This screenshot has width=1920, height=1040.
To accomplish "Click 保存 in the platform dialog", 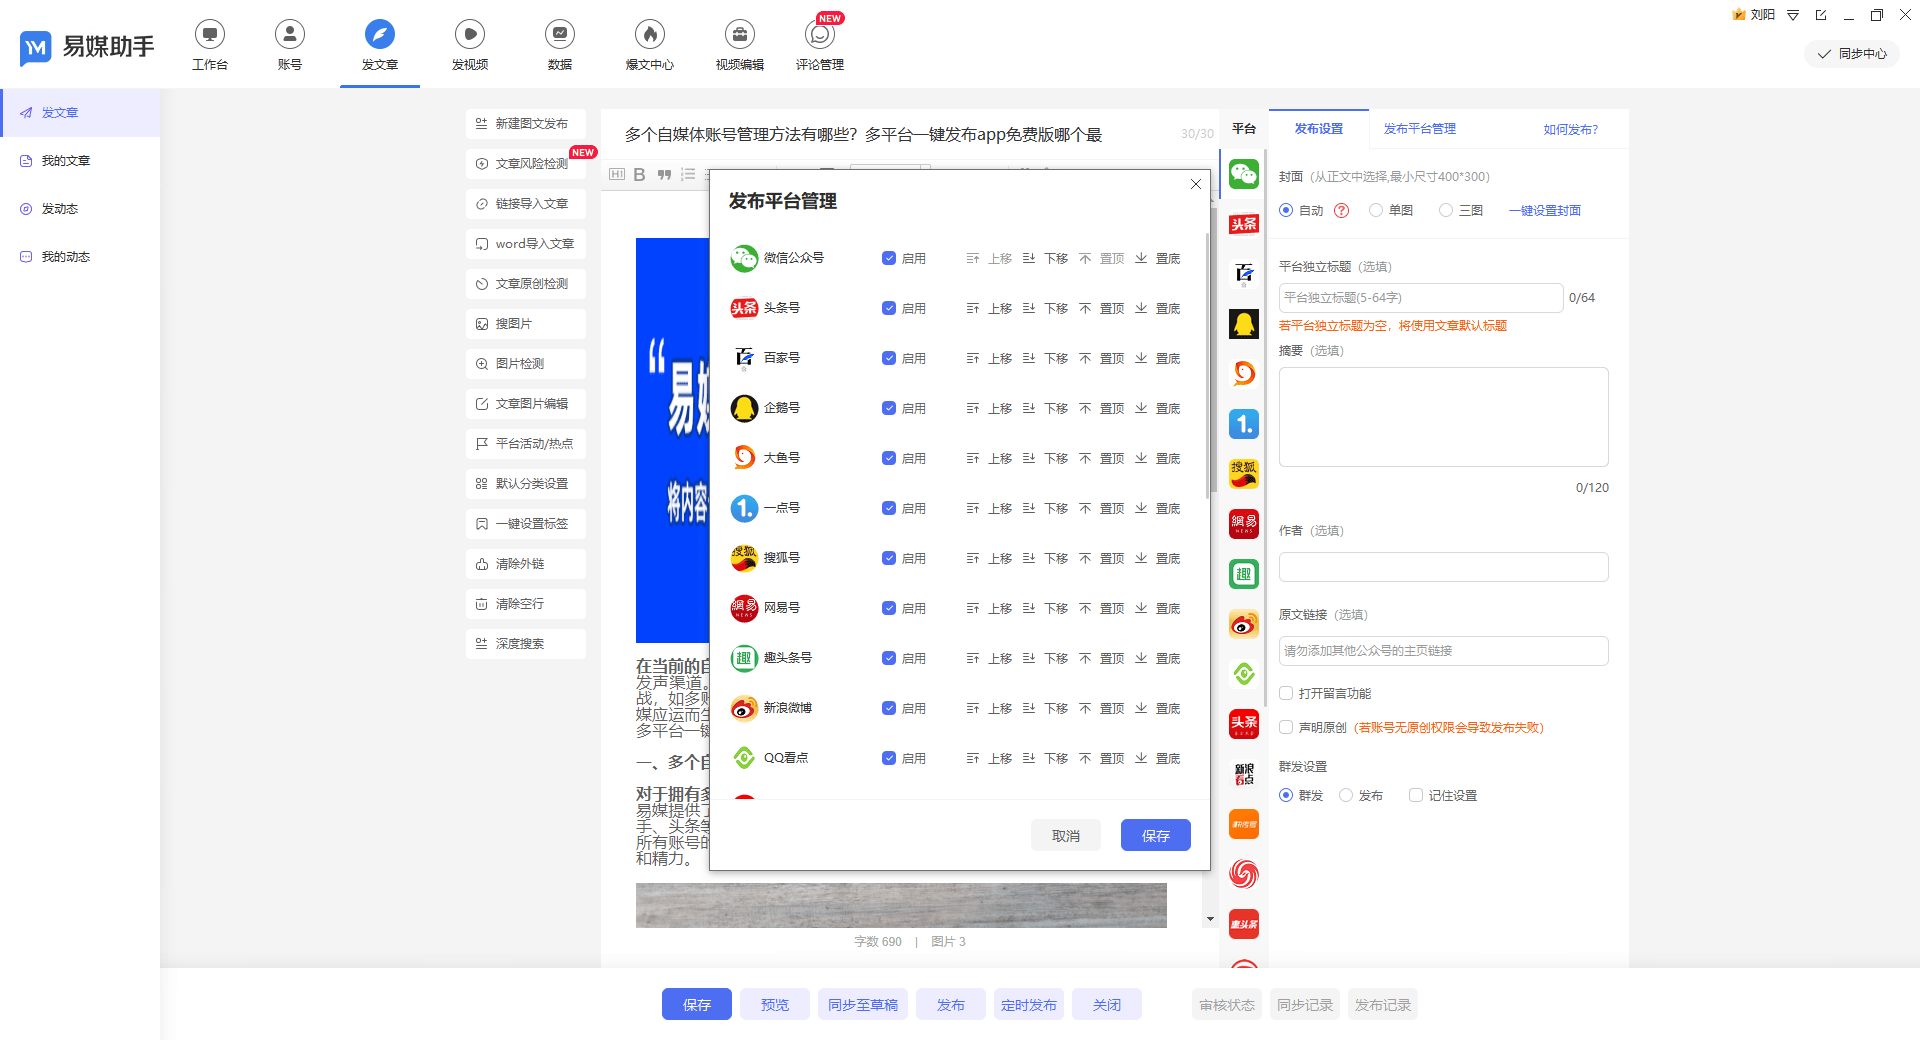I will pos(1155,835).
